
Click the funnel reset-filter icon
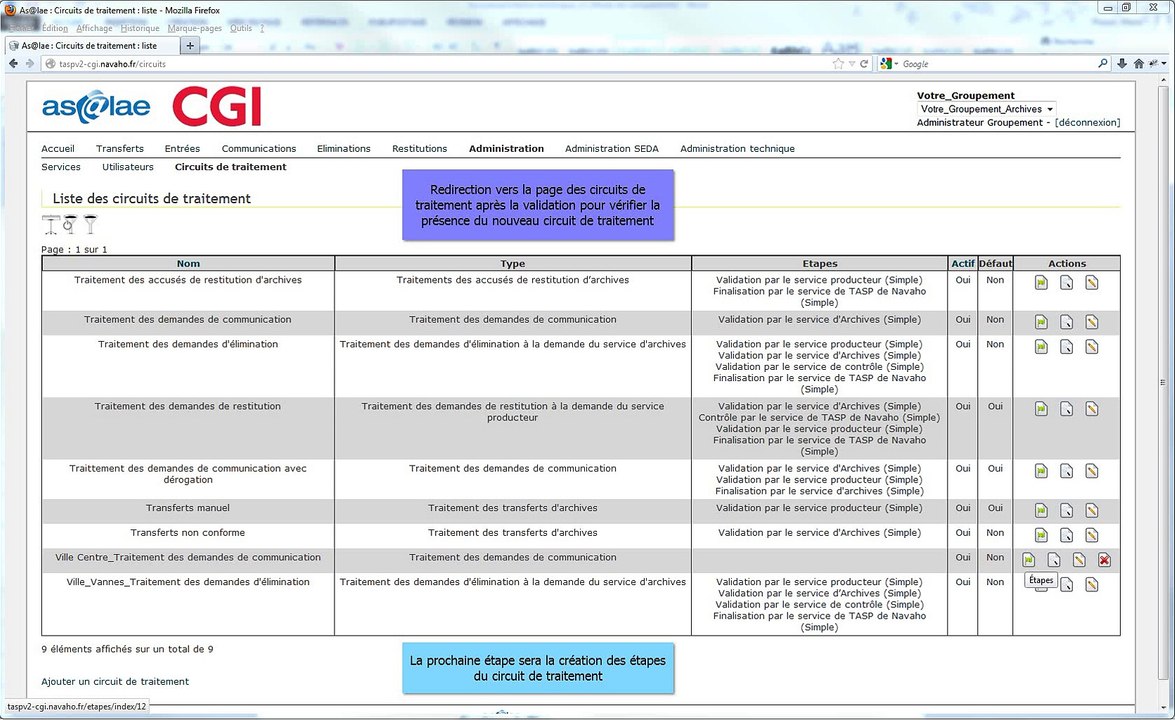(70, 224)
